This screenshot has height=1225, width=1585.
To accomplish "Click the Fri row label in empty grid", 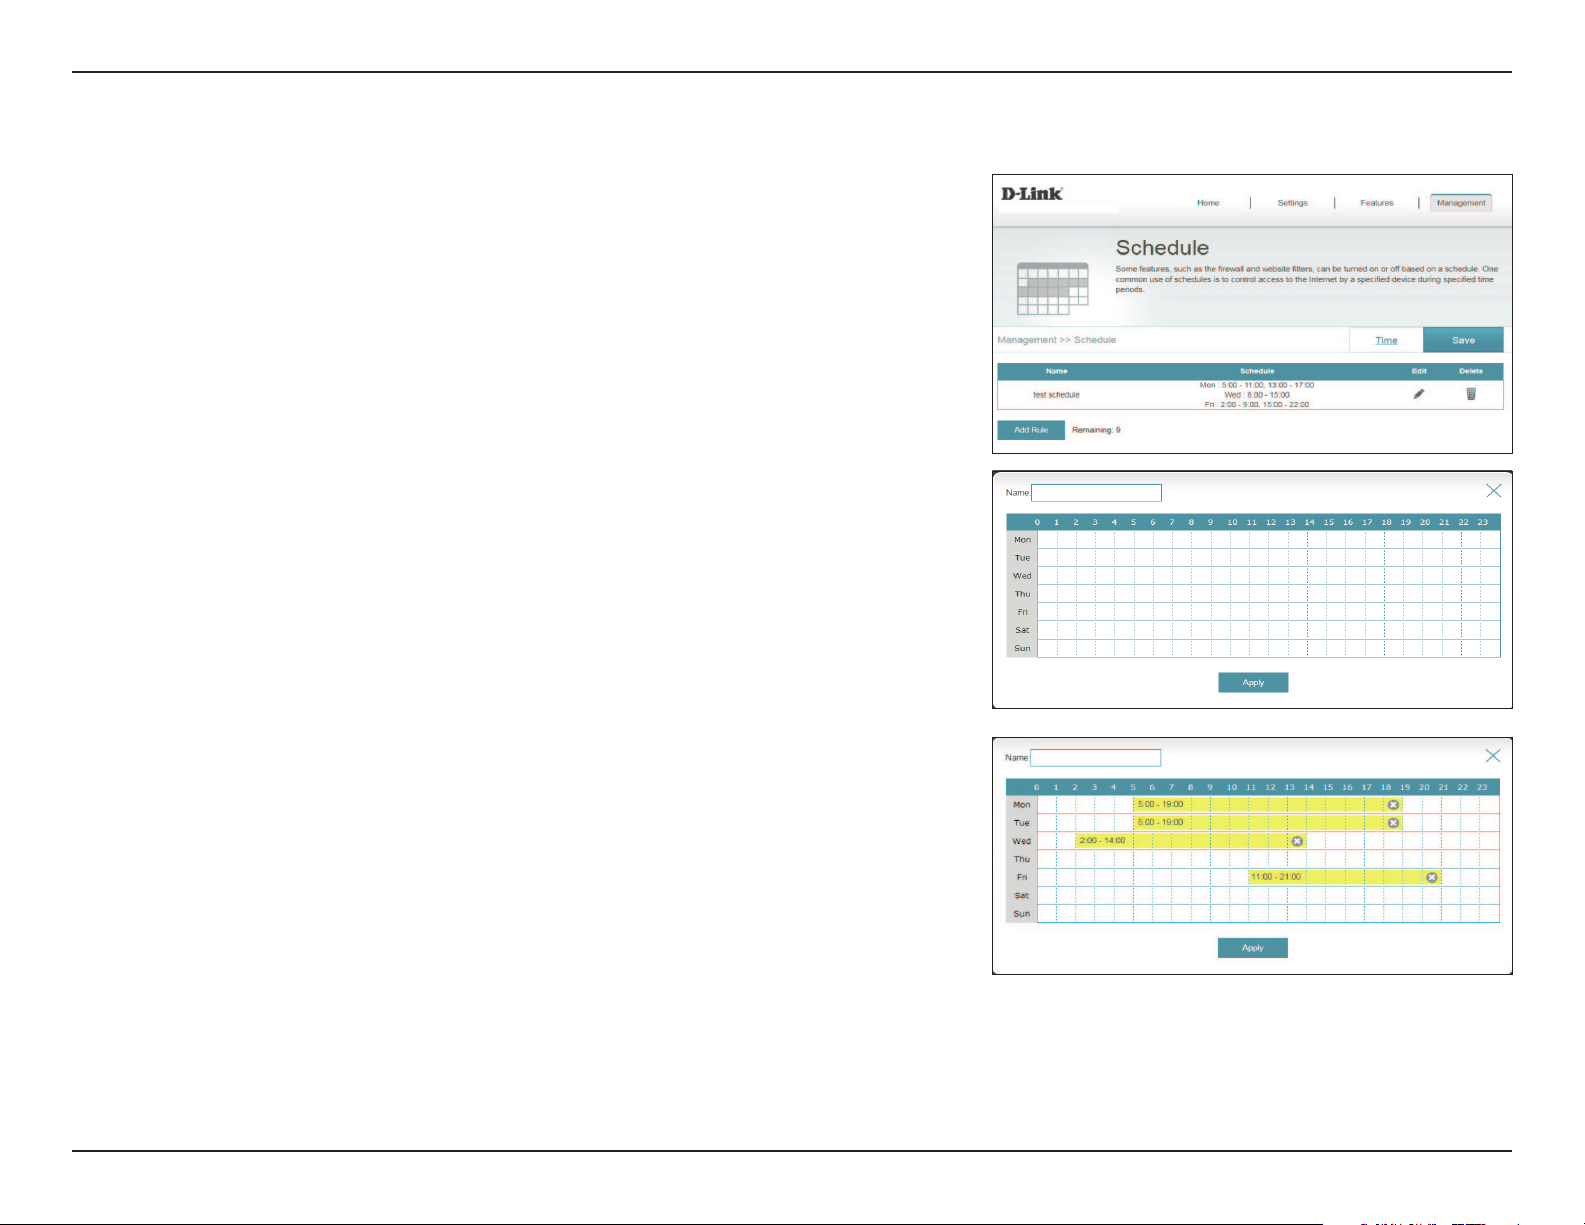I will point(1022,612).
